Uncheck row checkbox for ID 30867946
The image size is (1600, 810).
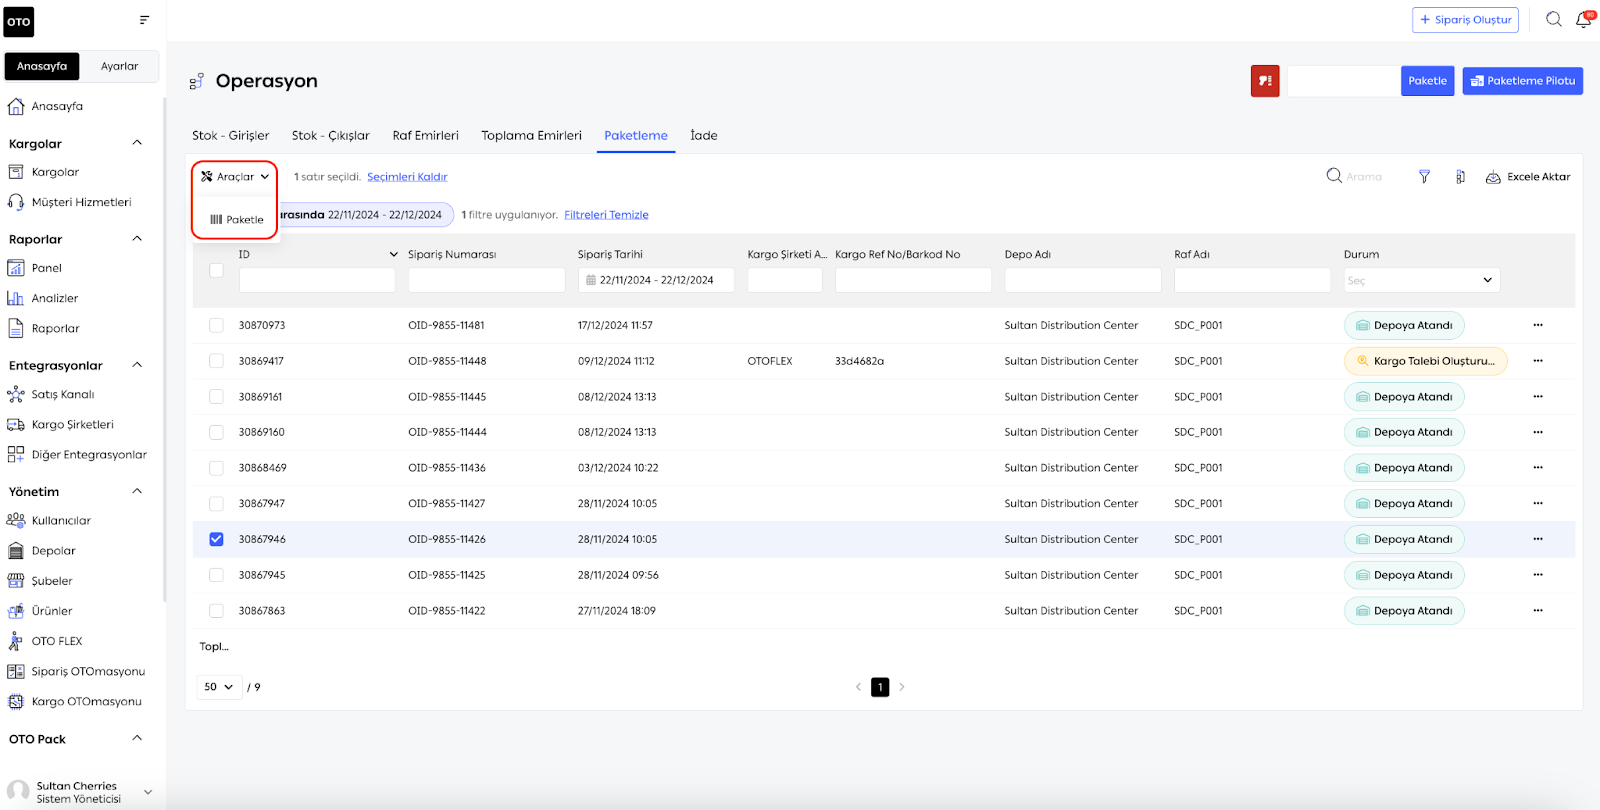216,539
